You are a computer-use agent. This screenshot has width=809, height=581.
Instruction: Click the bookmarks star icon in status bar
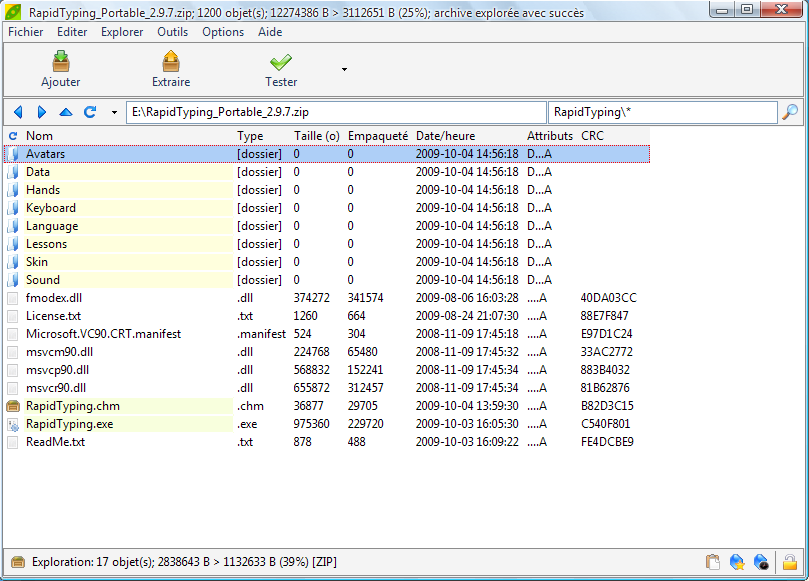click(737, 562)
